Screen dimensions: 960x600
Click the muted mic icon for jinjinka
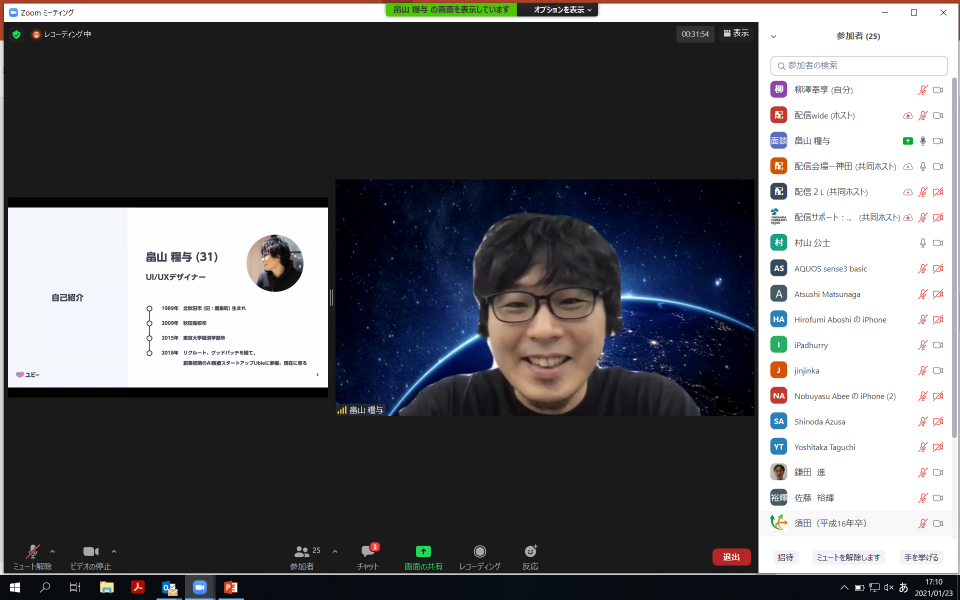[923, 370]
